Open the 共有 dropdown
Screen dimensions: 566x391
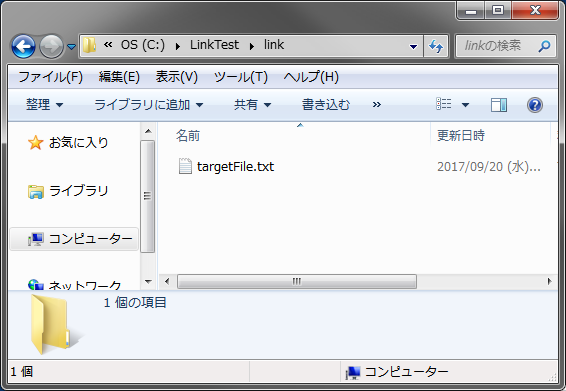pyautogui.click(x=252, y=105)
